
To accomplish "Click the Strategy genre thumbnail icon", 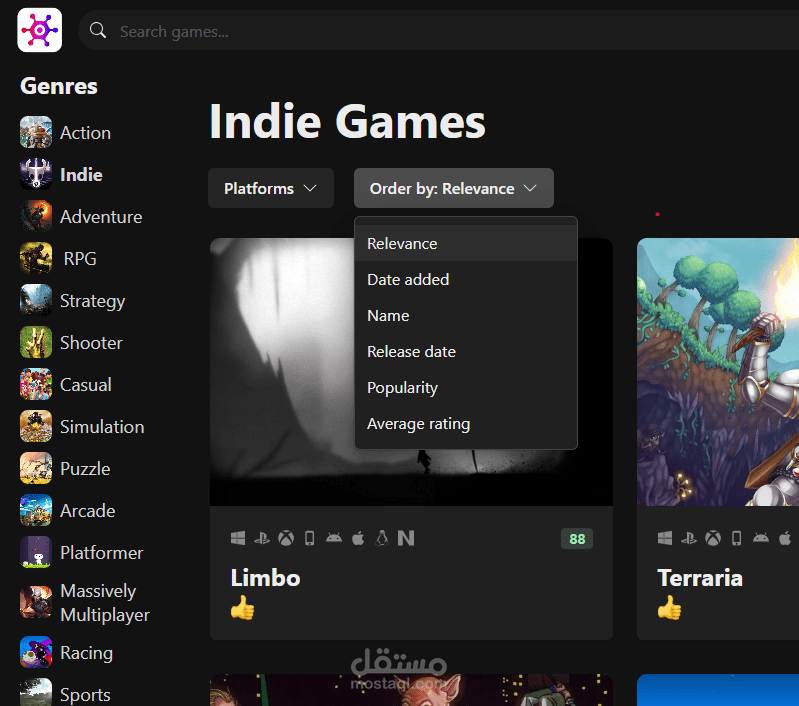I will pos(36,301).
